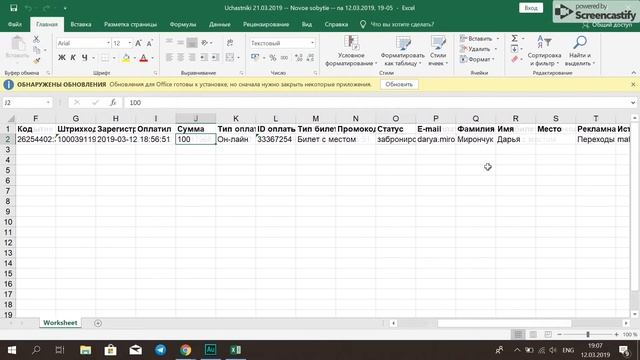This screenshot has width=640, height=360.
Task: Open the Формат cells dropdown
Action: tap(477, 59)
